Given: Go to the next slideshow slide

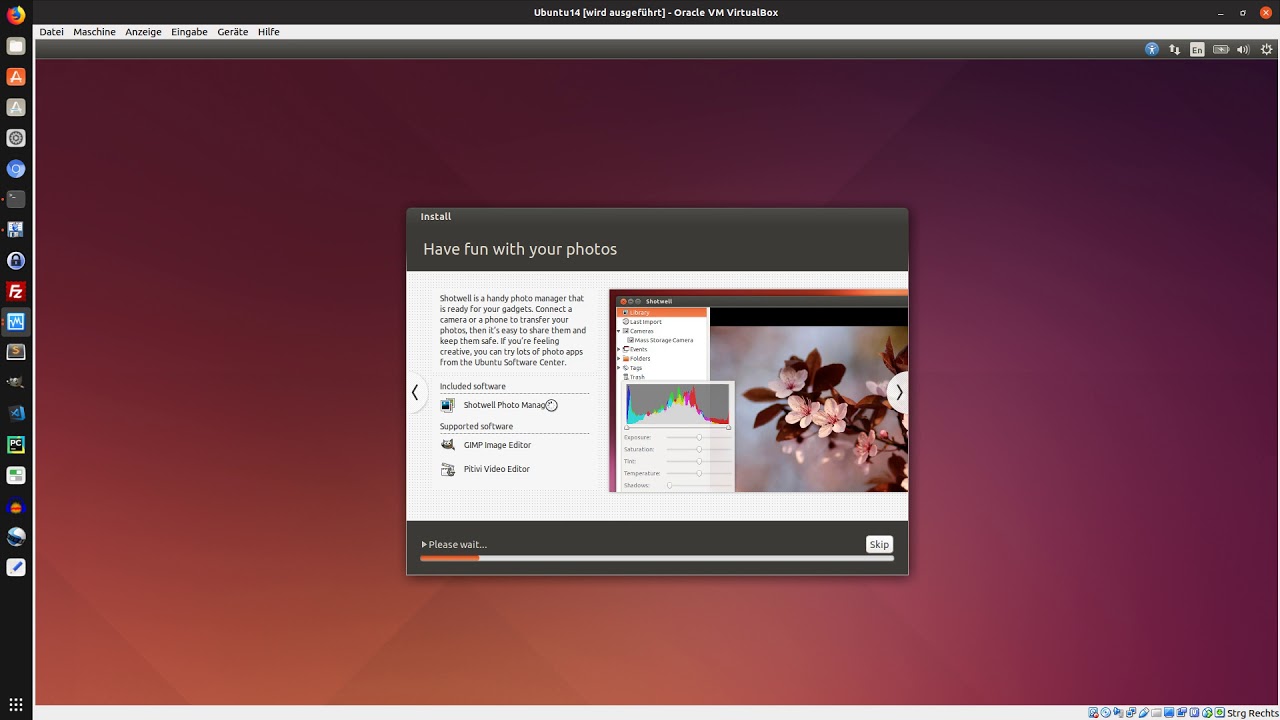Looking at the screenshot, I should pyautogui.click(x=899, y=392).
